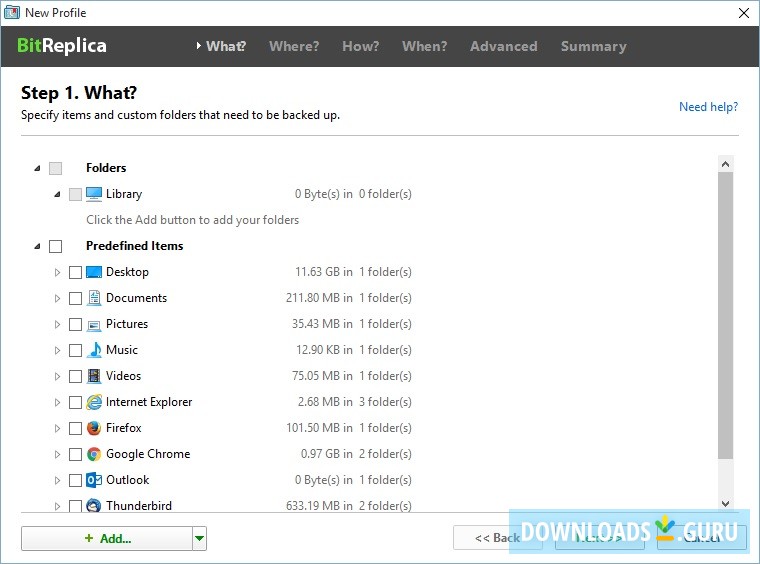
Task: Click the Outlook logo icon
Action: tap(94, 480)
